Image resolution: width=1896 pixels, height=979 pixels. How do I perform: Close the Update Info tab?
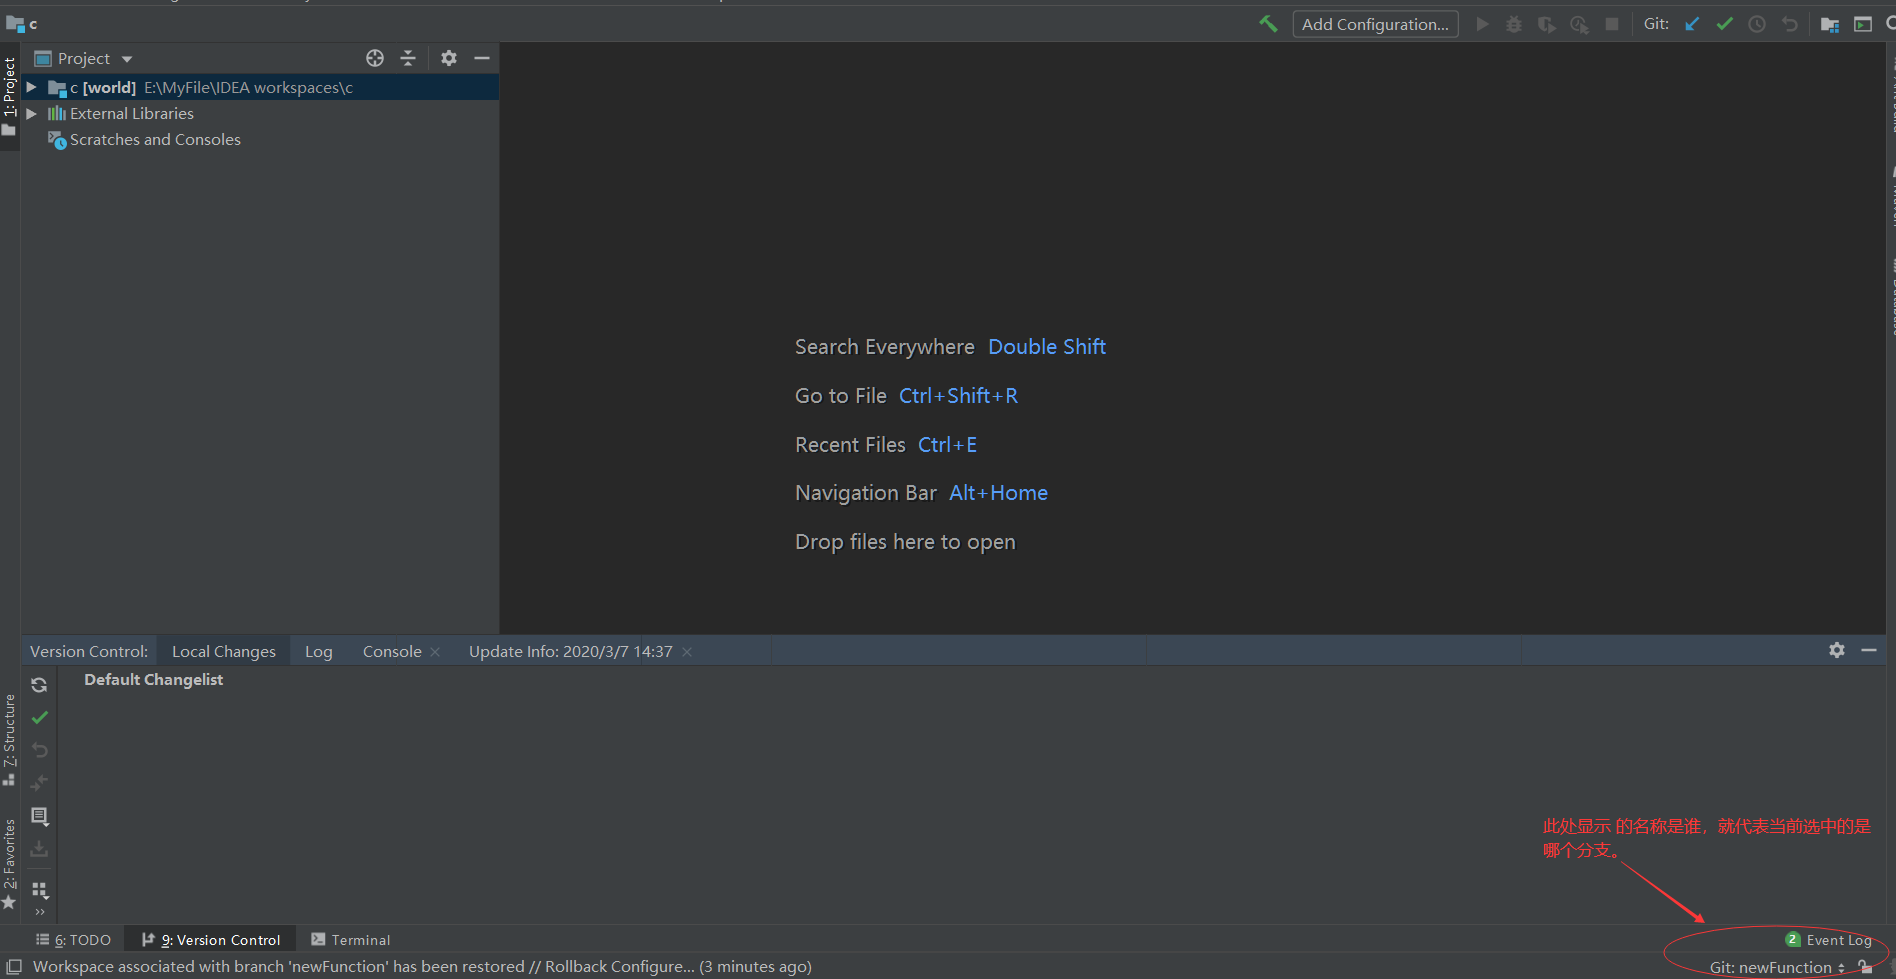pos(687,652)
